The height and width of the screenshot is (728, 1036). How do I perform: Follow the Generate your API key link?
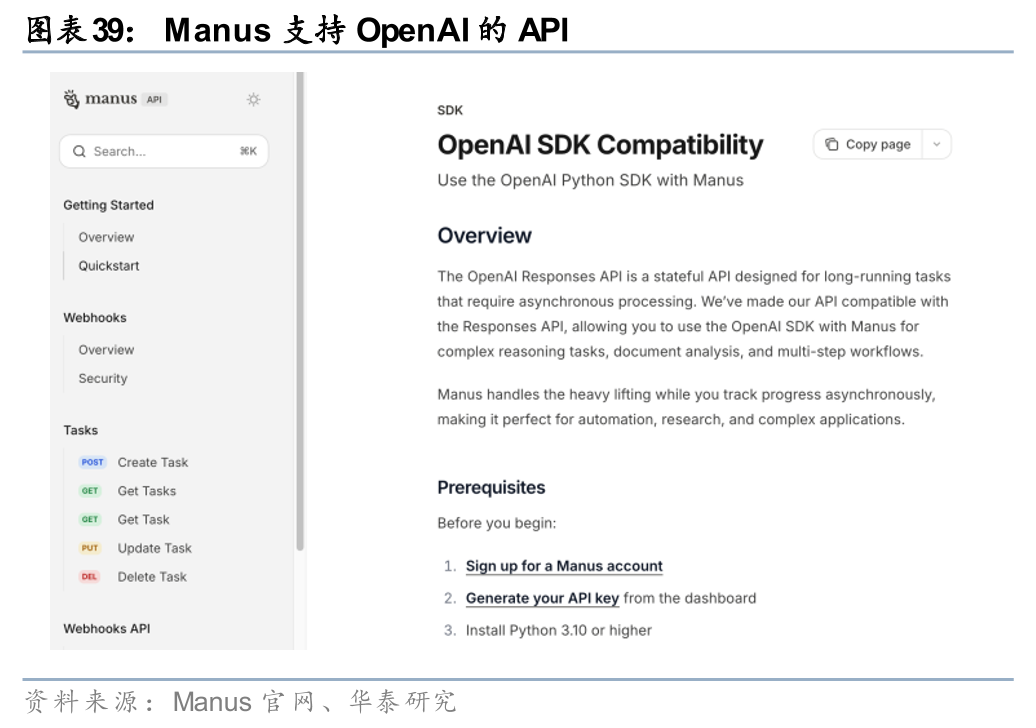(x=542, y=598)
